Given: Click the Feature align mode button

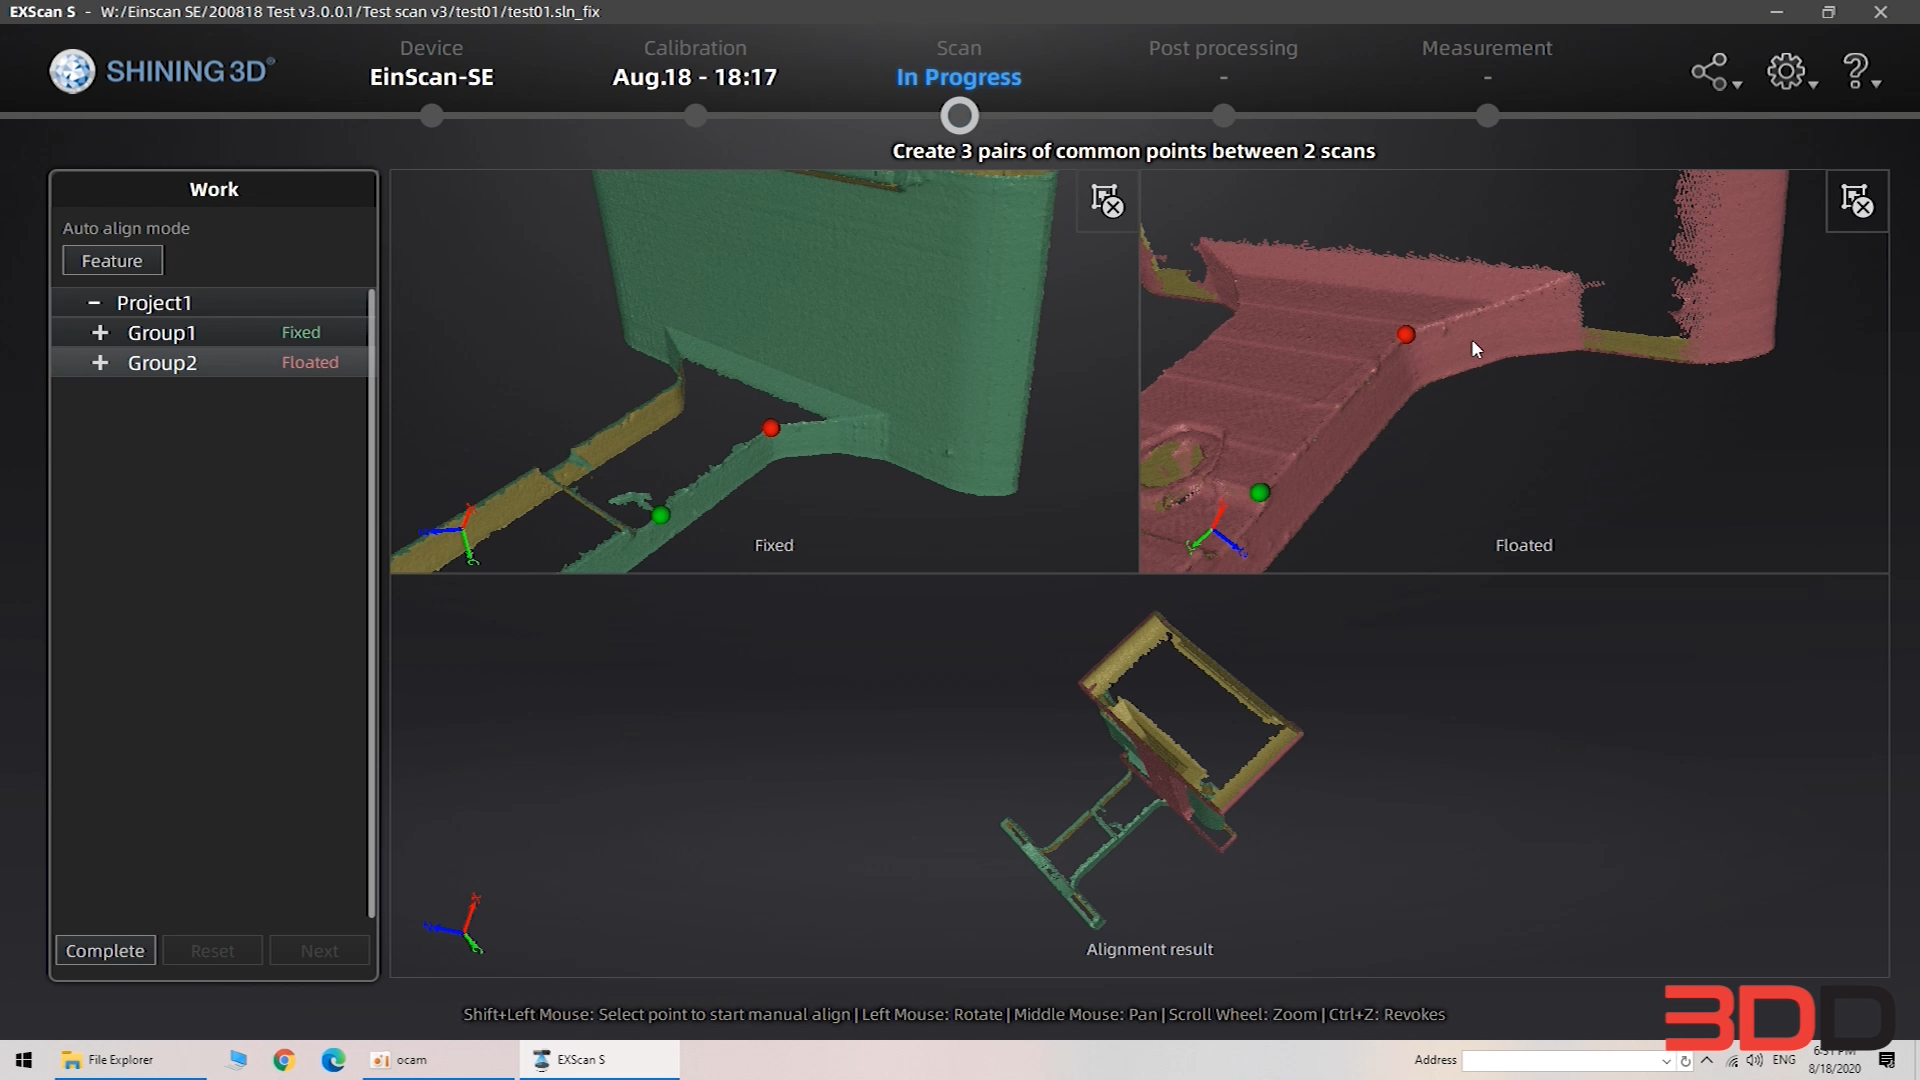Looking at the screenshot, I should tap(112, 261).
